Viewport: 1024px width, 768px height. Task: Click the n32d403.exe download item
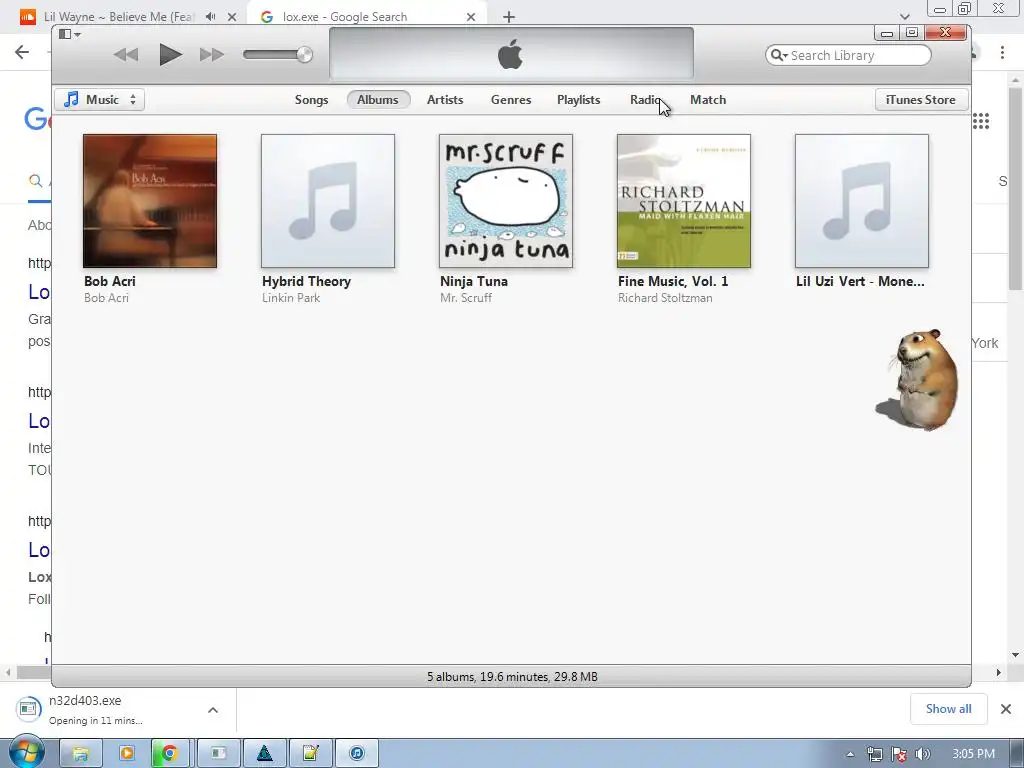(x=98, y=709)
